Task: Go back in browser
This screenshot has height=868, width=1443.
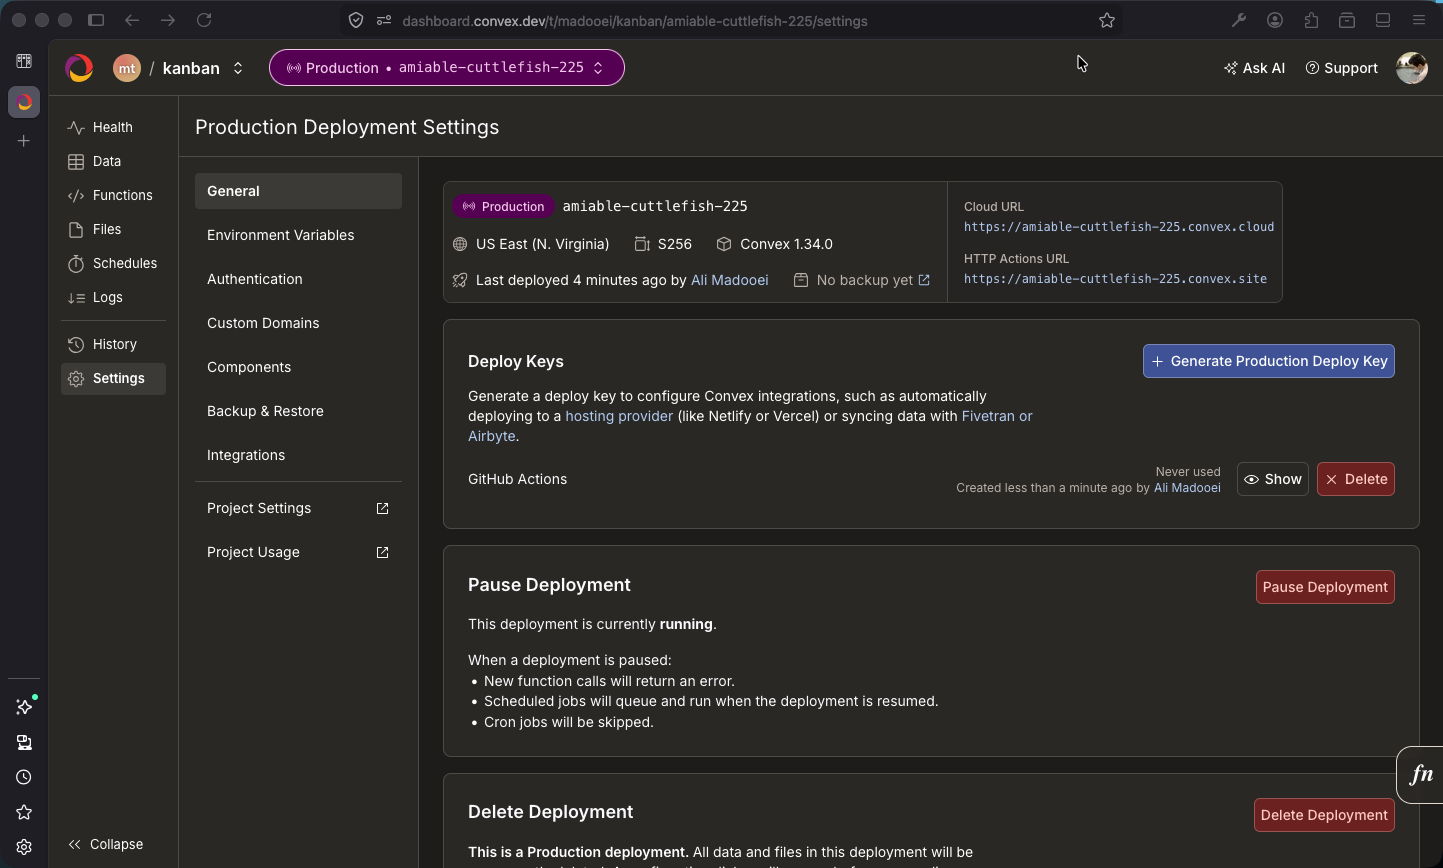Action: [x=132, y=20]
